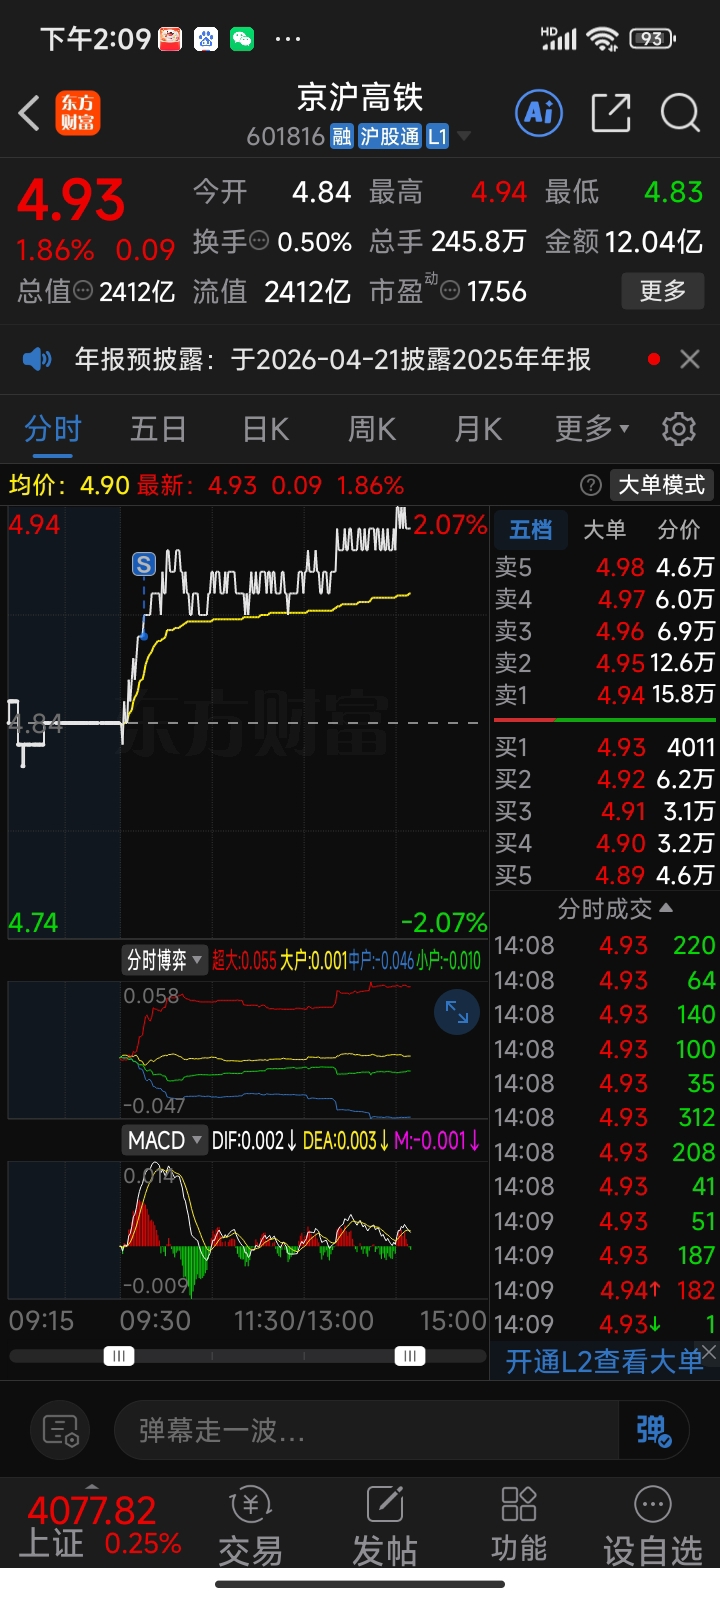Expand the index bar up arrow
Screen dimensions: 720x1600
point(92,1487)
